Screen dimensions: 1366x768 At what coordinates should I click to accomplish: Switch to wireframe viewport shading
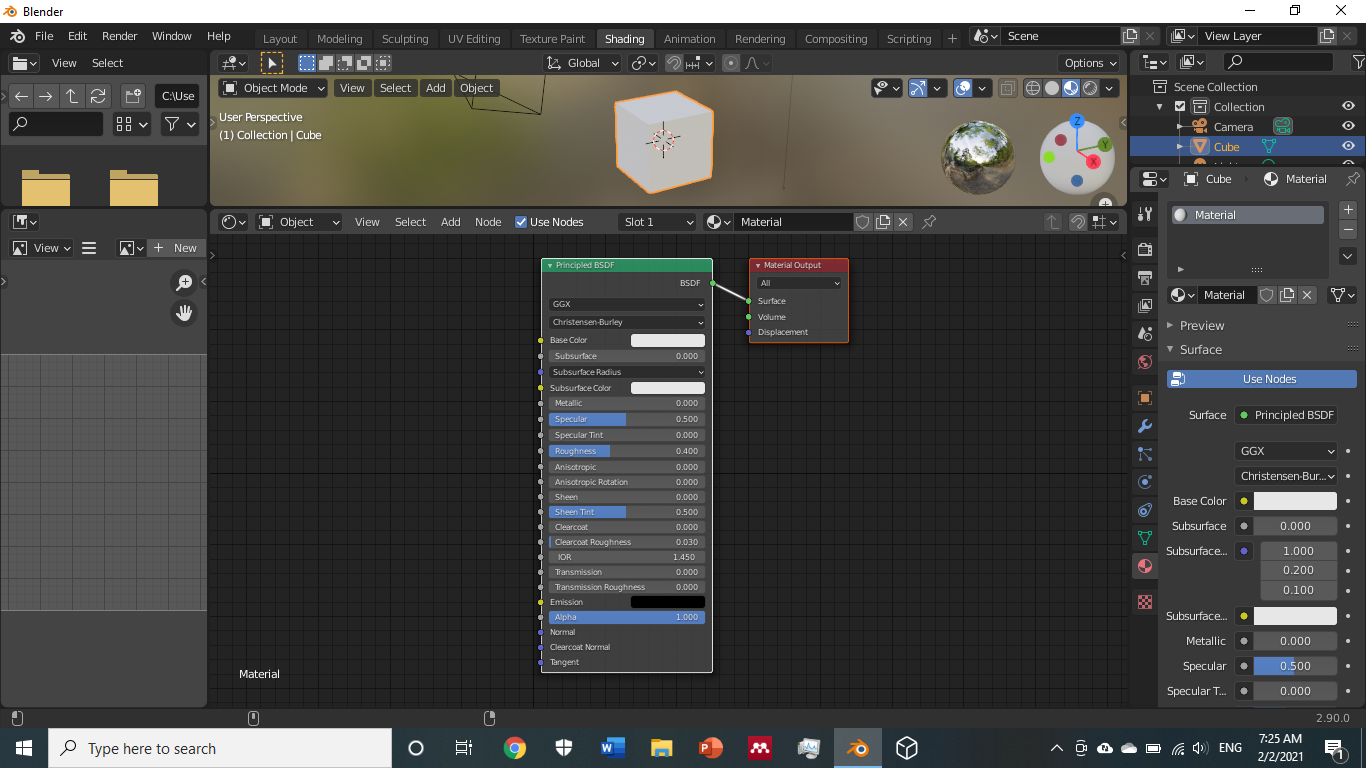coord(1033,88)
